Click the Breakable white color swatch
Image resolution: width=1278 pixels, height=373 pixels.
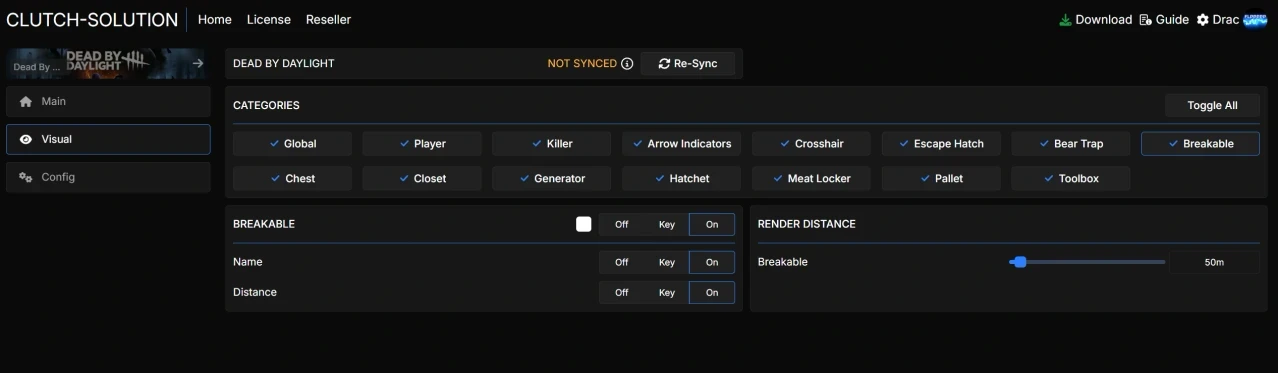pos(584,224)
